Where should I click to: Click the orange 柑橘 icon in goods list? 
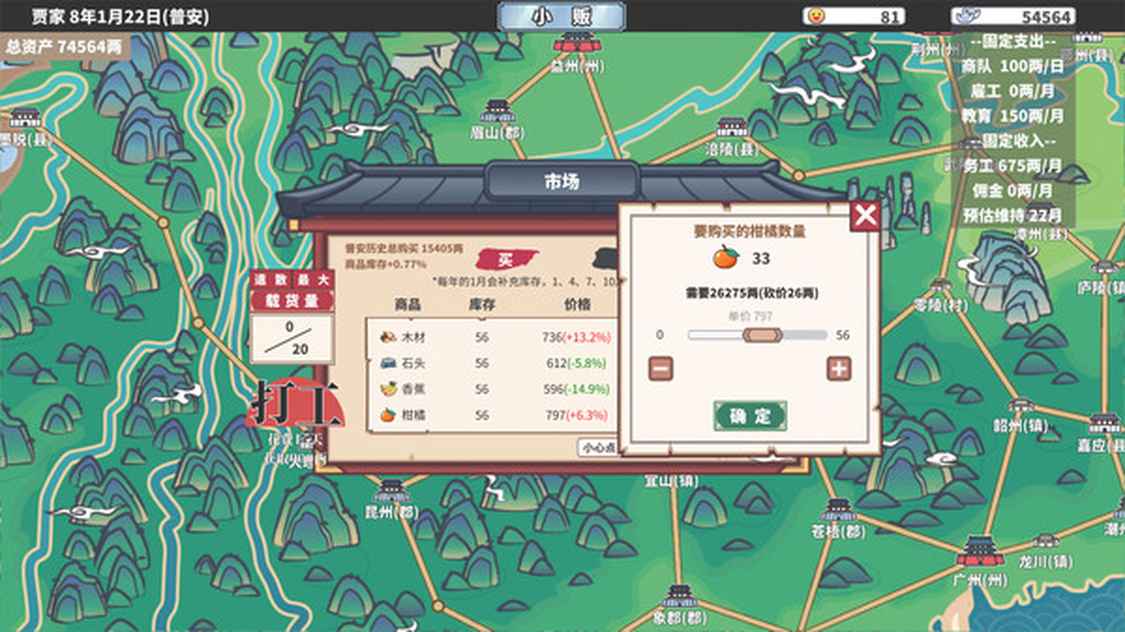tap(388, 415)
